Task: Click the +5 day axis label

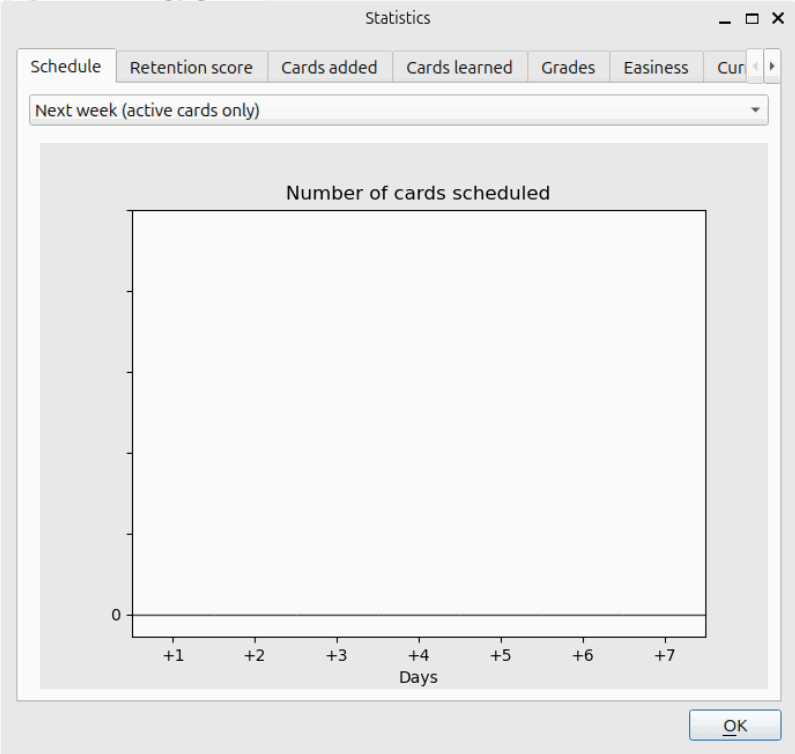Action: [501, 656]
